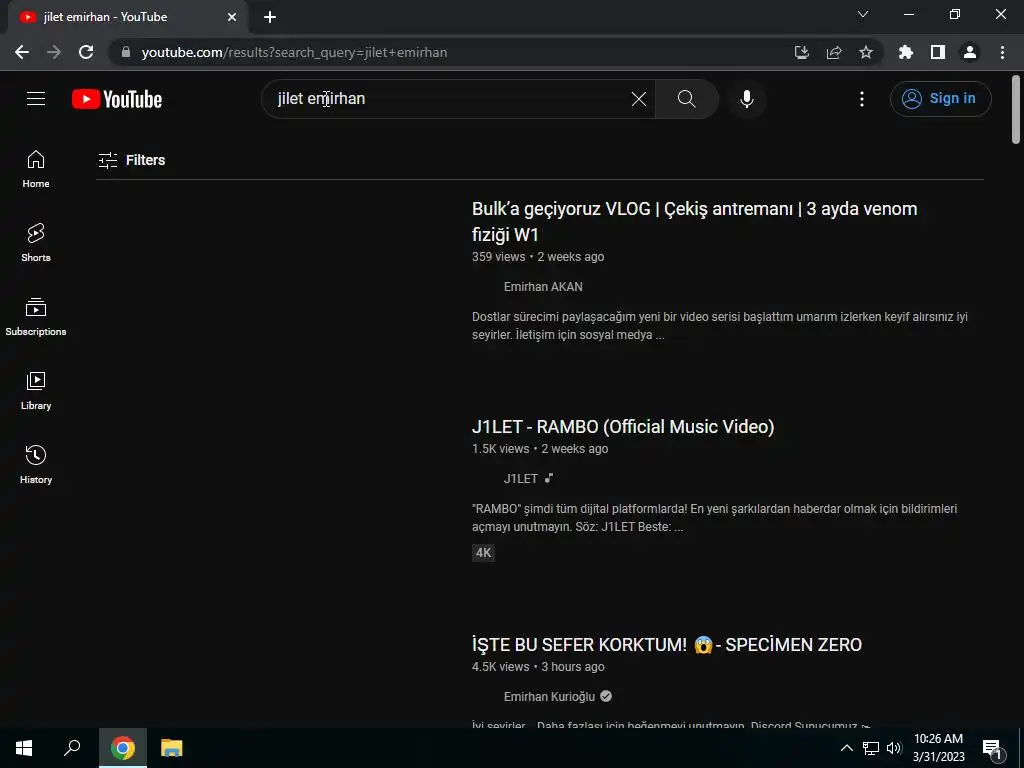This screenshot has height=768, width=1024.
Task: Go to the YouTube logo homepage
Action: pos(117,99)
